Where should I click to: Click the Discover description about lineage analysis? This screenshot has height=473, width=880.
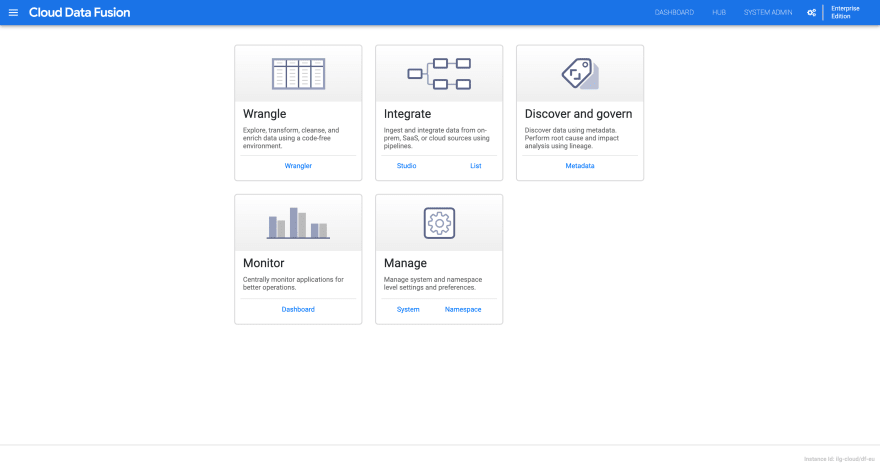[x=571, y=138]
